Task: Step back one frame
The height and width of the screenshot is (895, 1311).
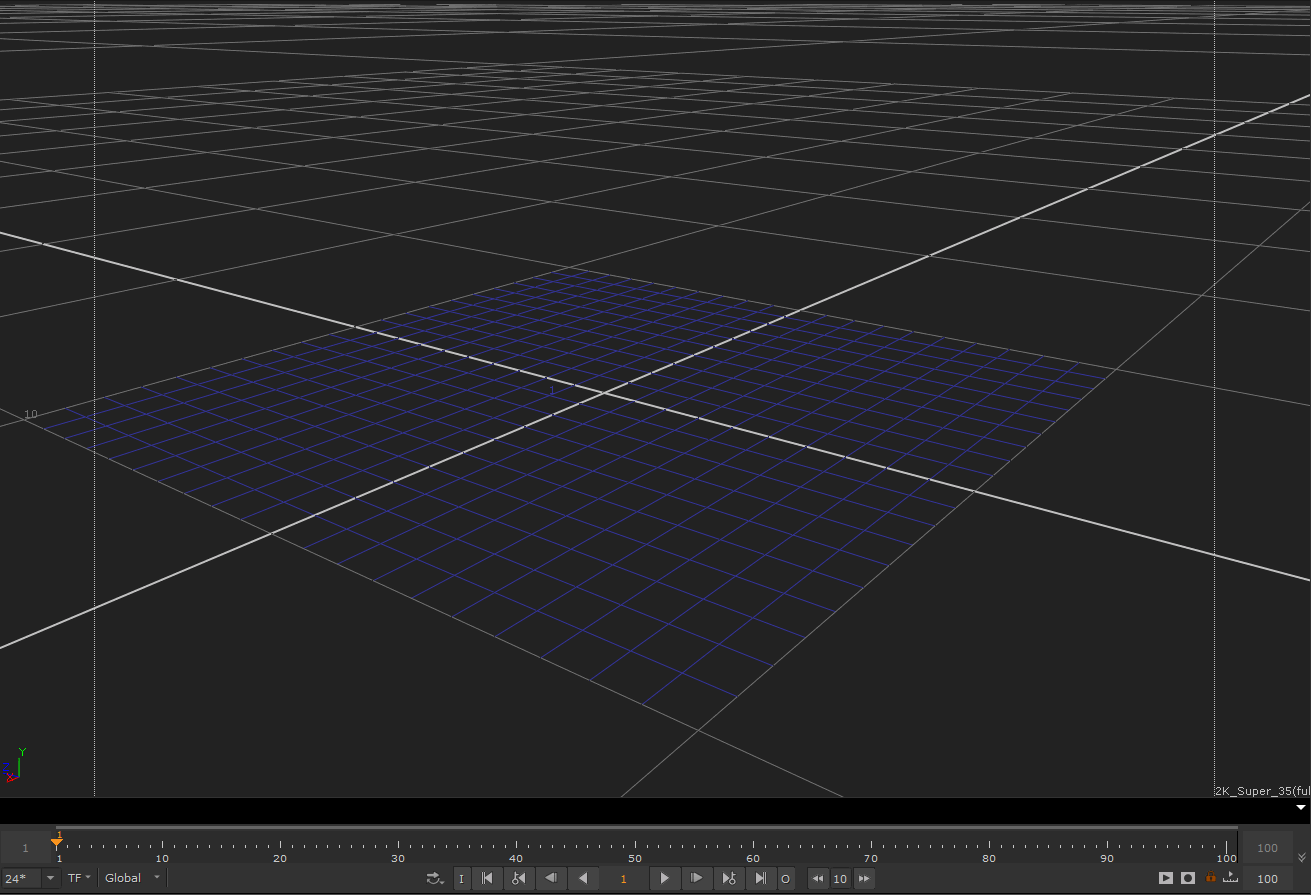Action: pyautogui.click(x=550, y=878)
